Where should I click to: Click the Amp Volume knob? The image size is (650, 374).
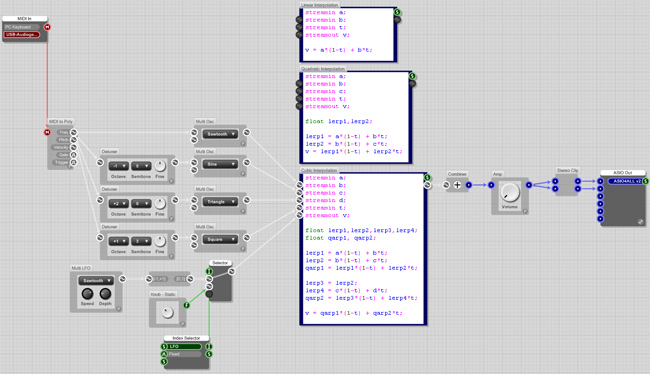pos(510,192)
